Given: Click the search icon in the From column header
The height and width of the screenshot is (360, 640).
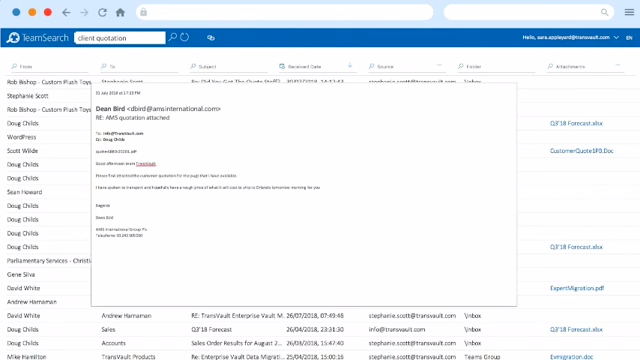Looking at the screenshot, I should pos(14,66).
